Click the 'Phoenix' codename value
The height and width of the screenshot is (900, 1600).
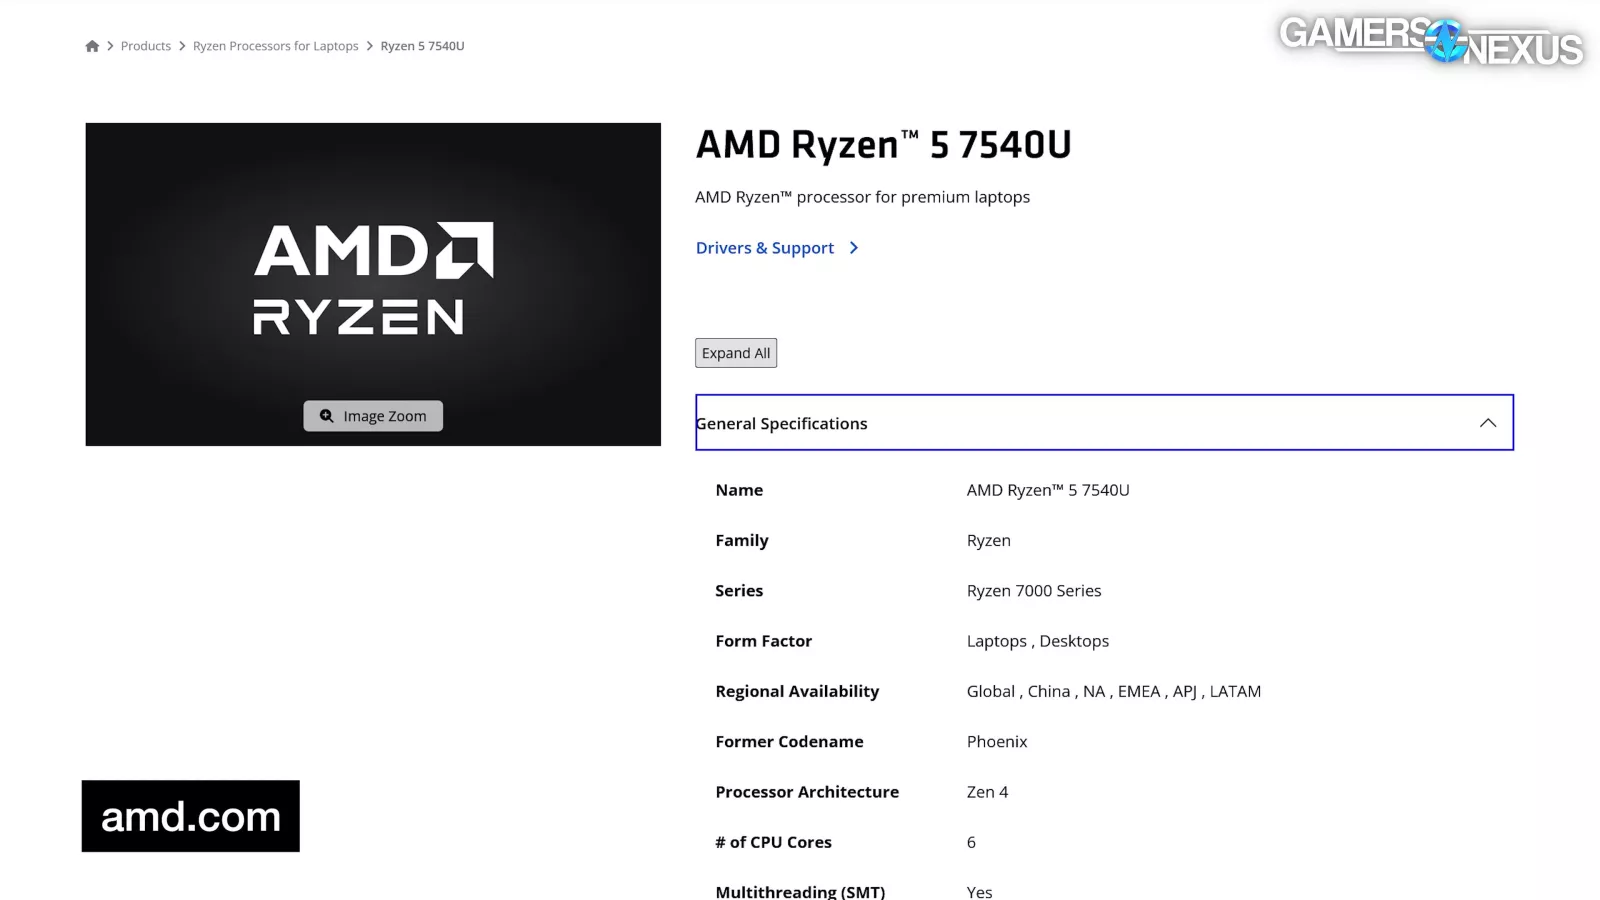[x=997, y=742]
